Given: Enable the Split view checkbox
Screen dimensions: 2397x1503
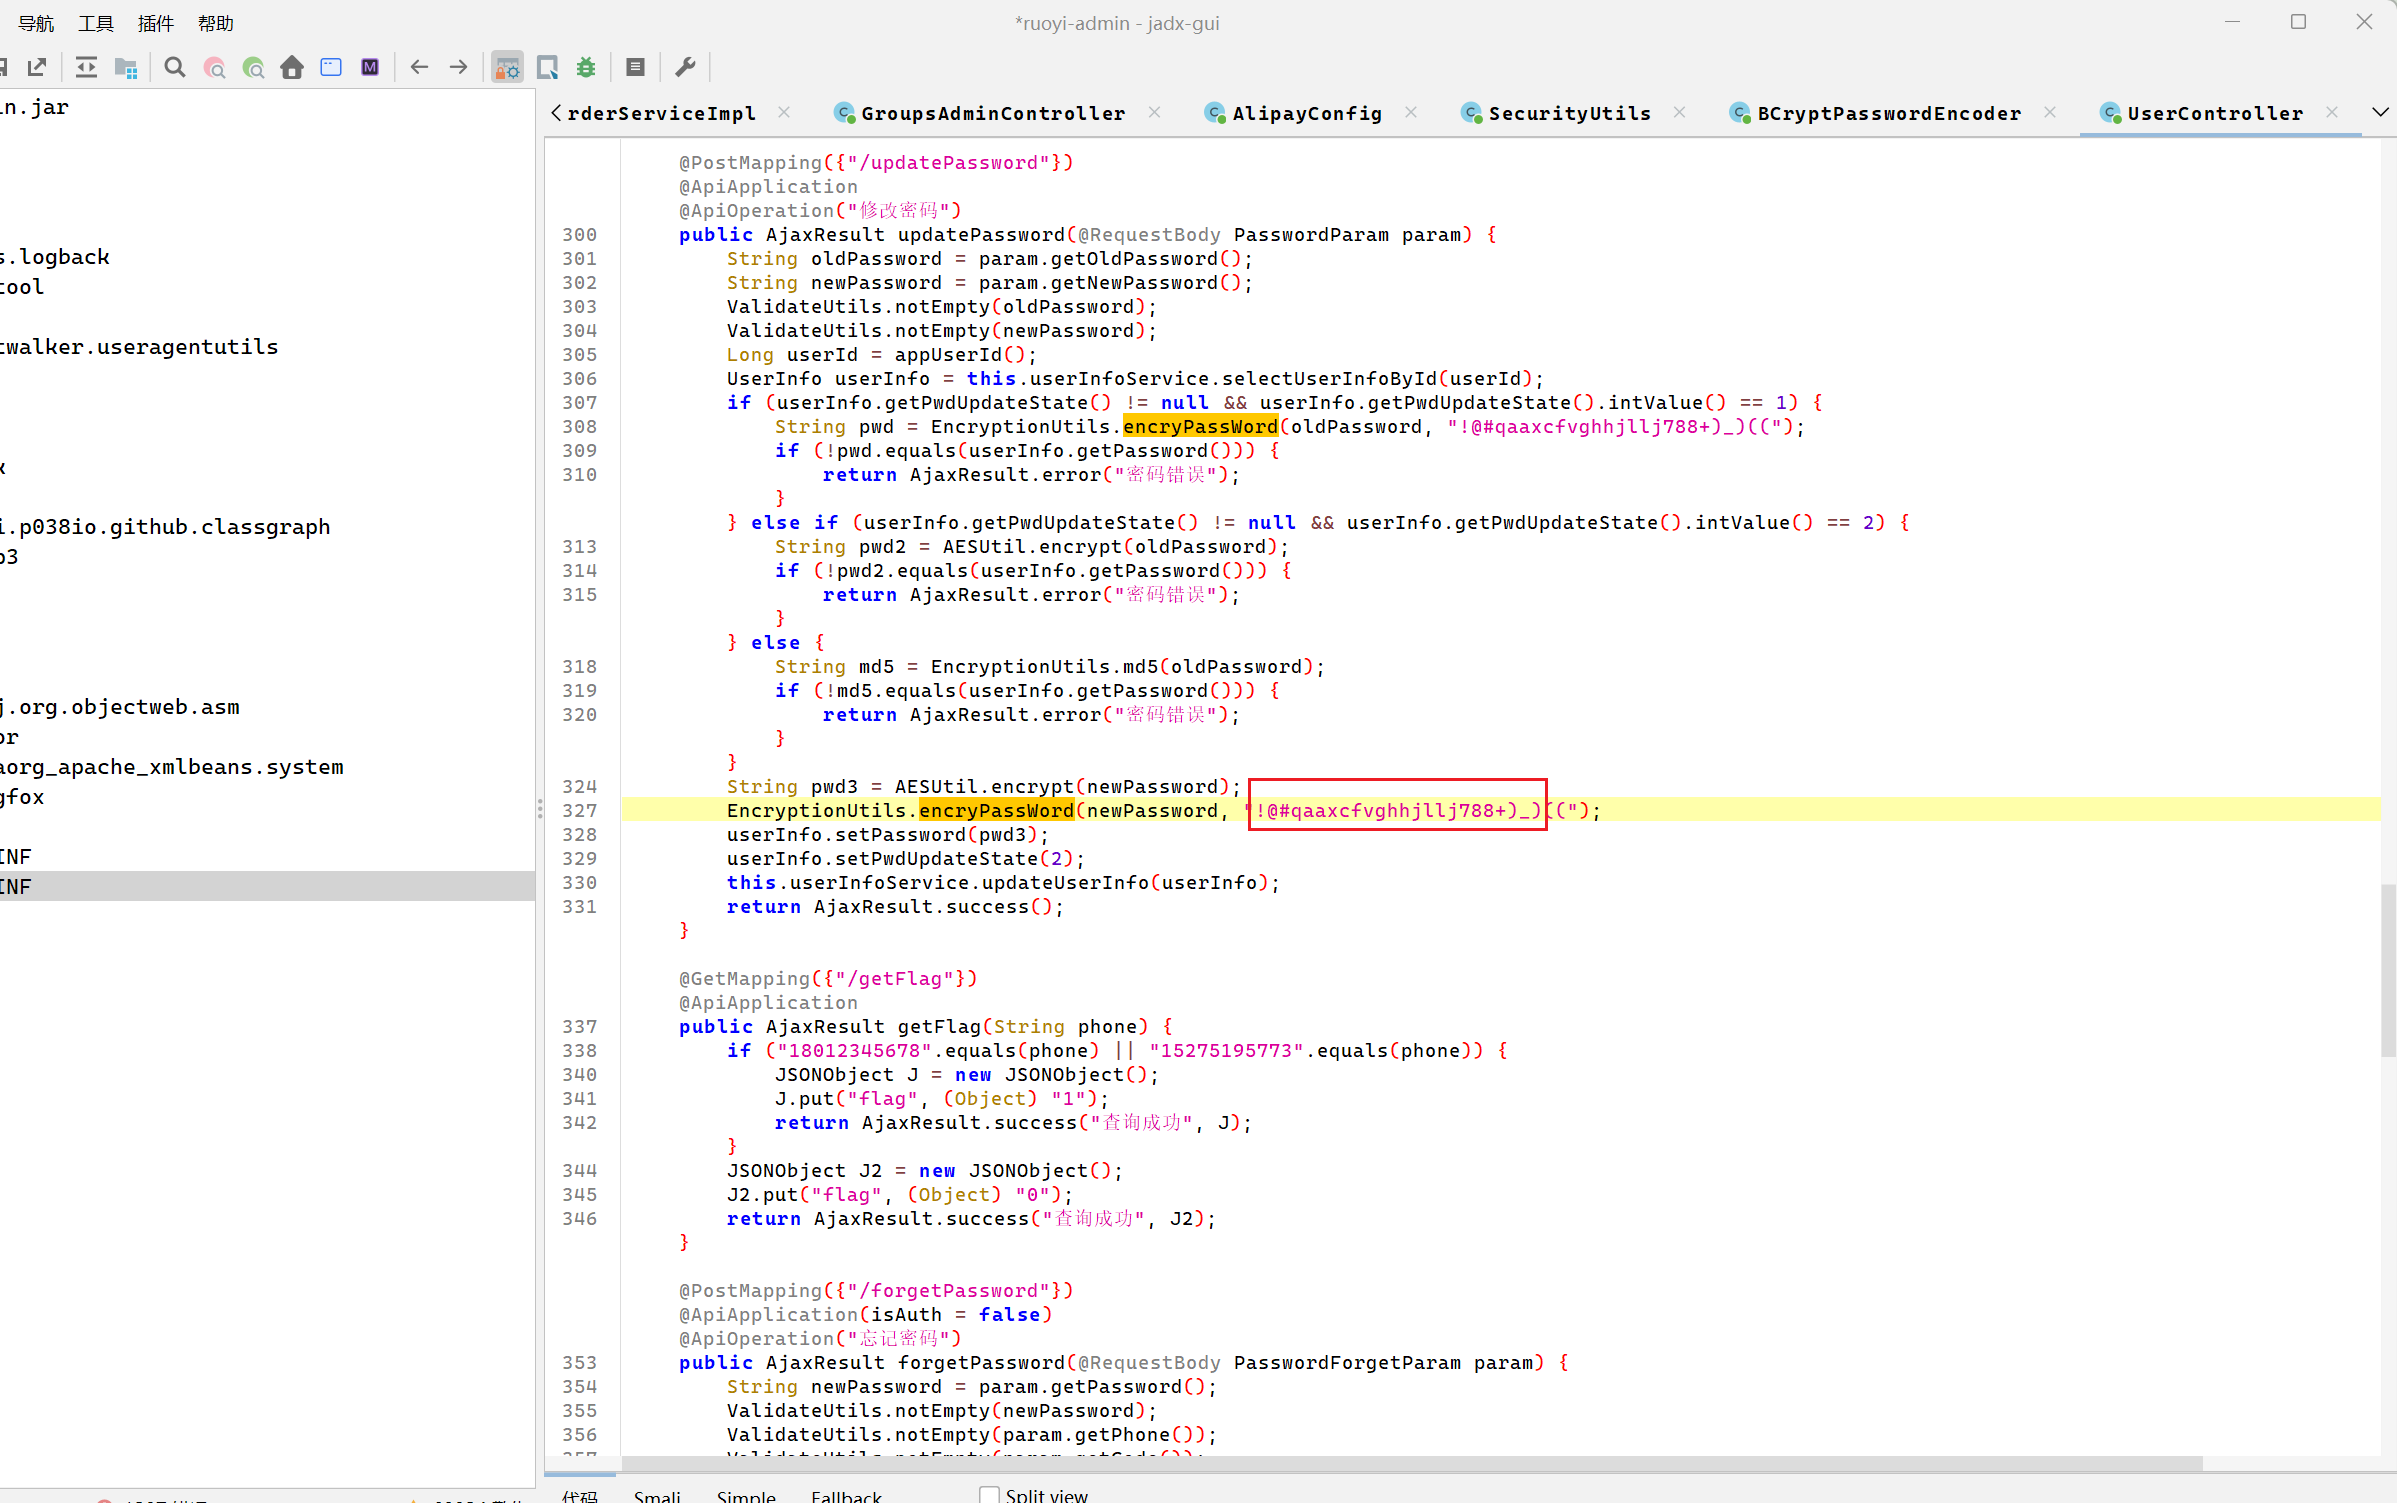Looking at the screenshot, I should (x=989, y=1494).
